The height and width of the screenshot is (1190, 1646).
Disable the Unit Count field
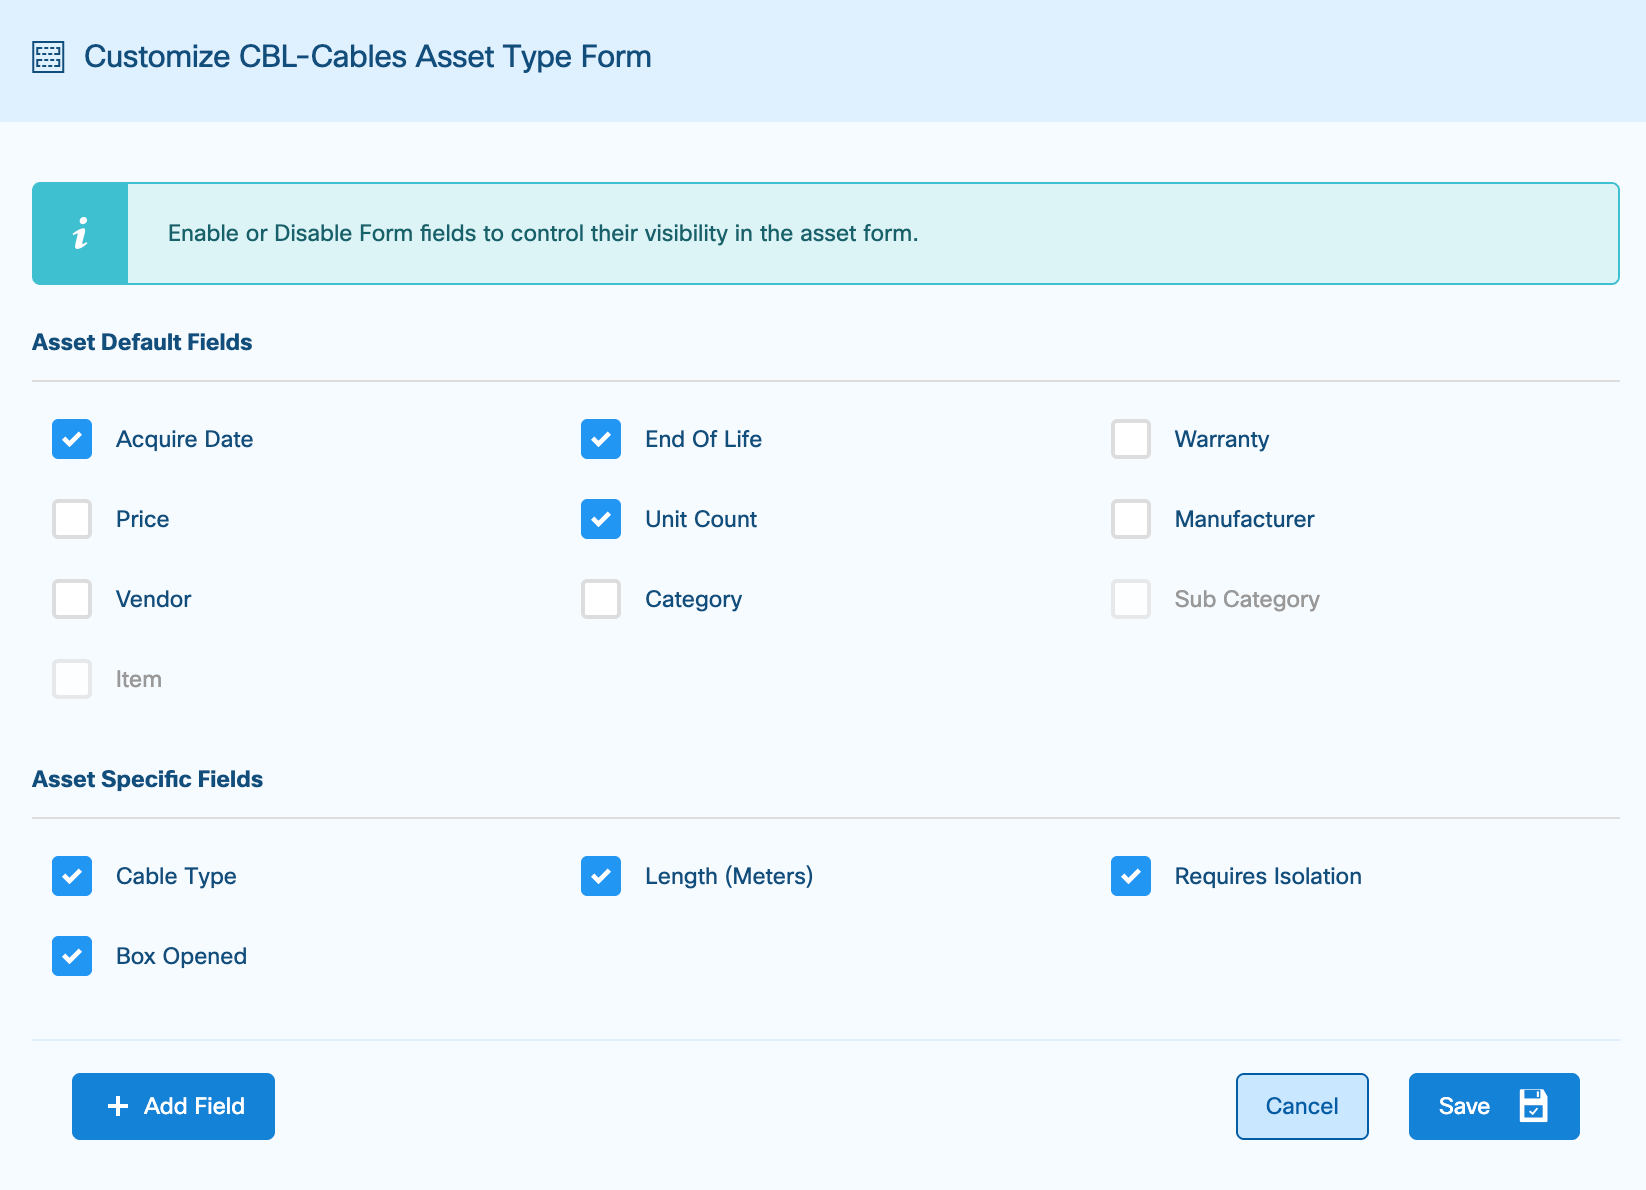[x=600, y=519]
